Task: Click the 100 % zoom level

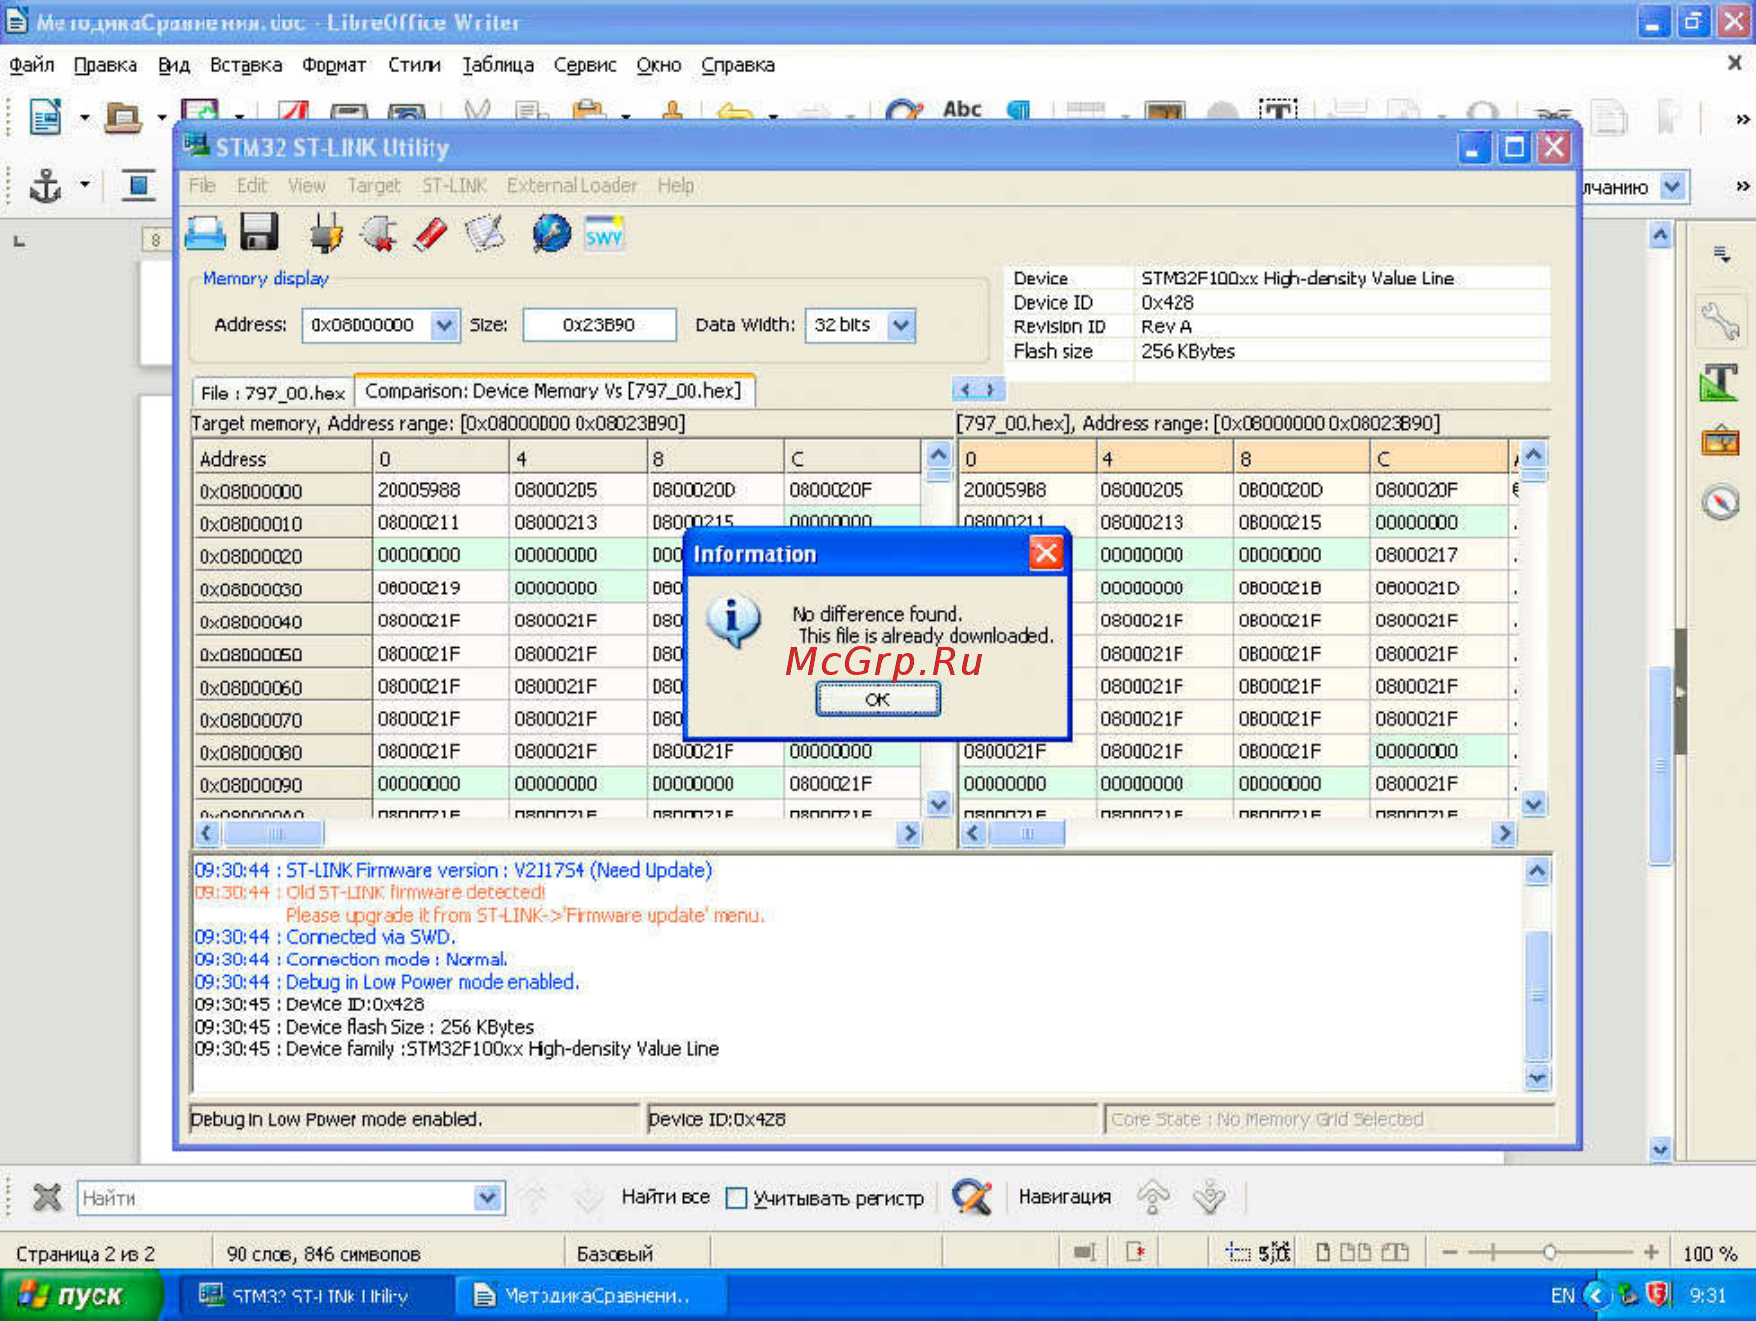Action: coord(1711,1253)
